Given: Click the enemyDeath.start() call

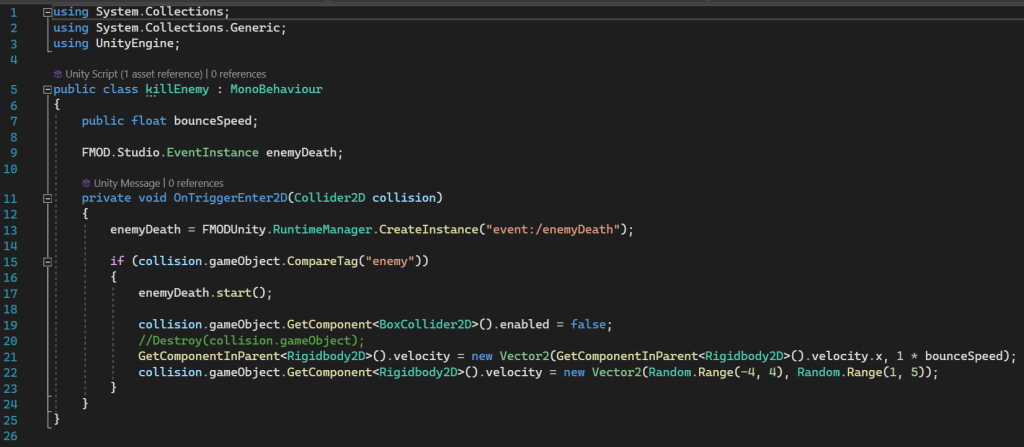Looking at the screenshot, I should coord(205,293).
